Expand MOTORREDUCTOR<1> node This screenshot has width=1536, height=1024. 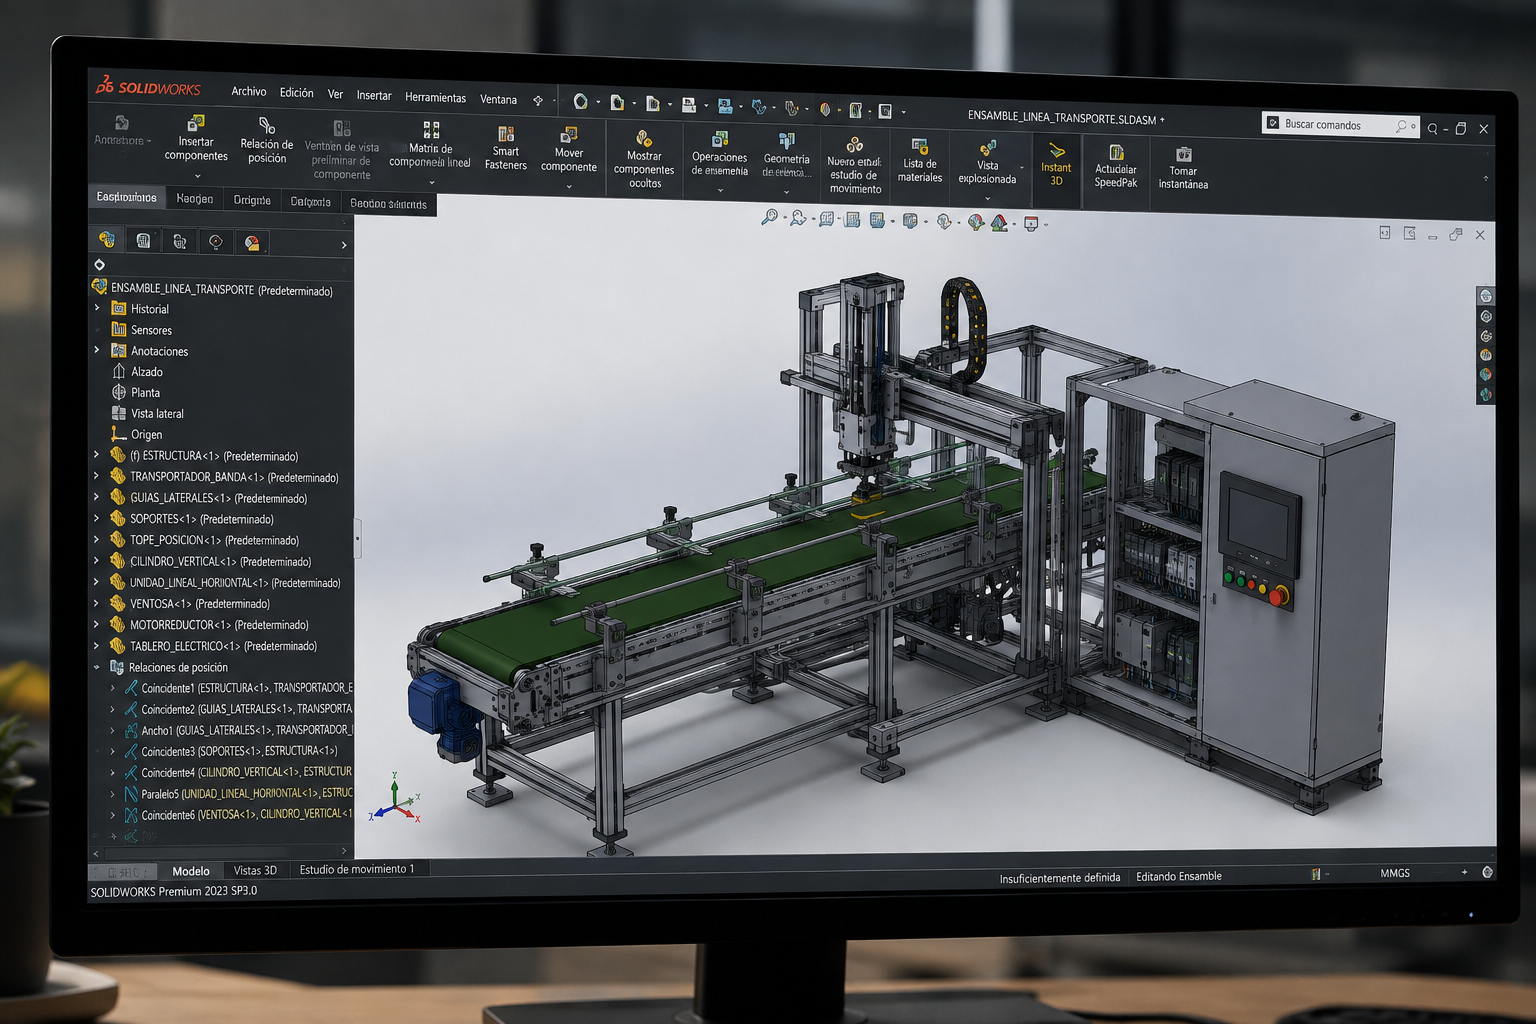click(97, 624)
